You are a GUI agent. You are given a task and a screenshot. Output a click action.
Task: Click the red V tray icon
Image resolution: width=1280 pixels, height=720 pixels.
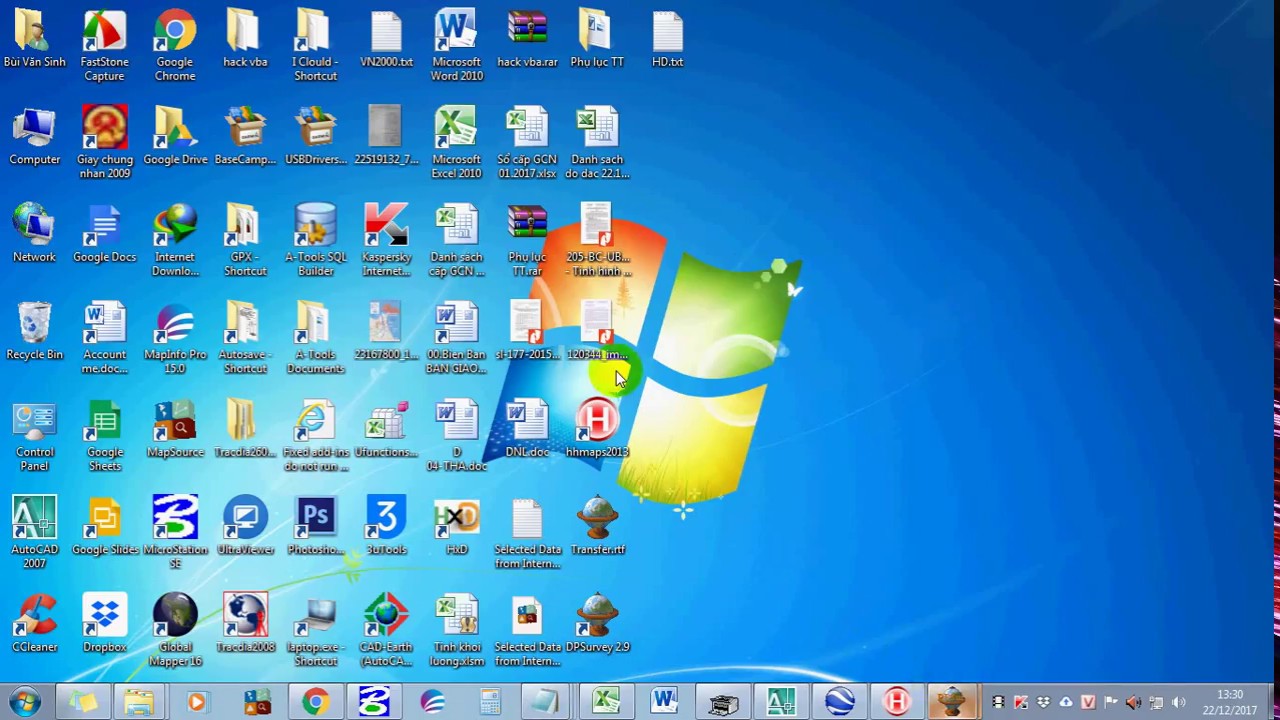1089,702
